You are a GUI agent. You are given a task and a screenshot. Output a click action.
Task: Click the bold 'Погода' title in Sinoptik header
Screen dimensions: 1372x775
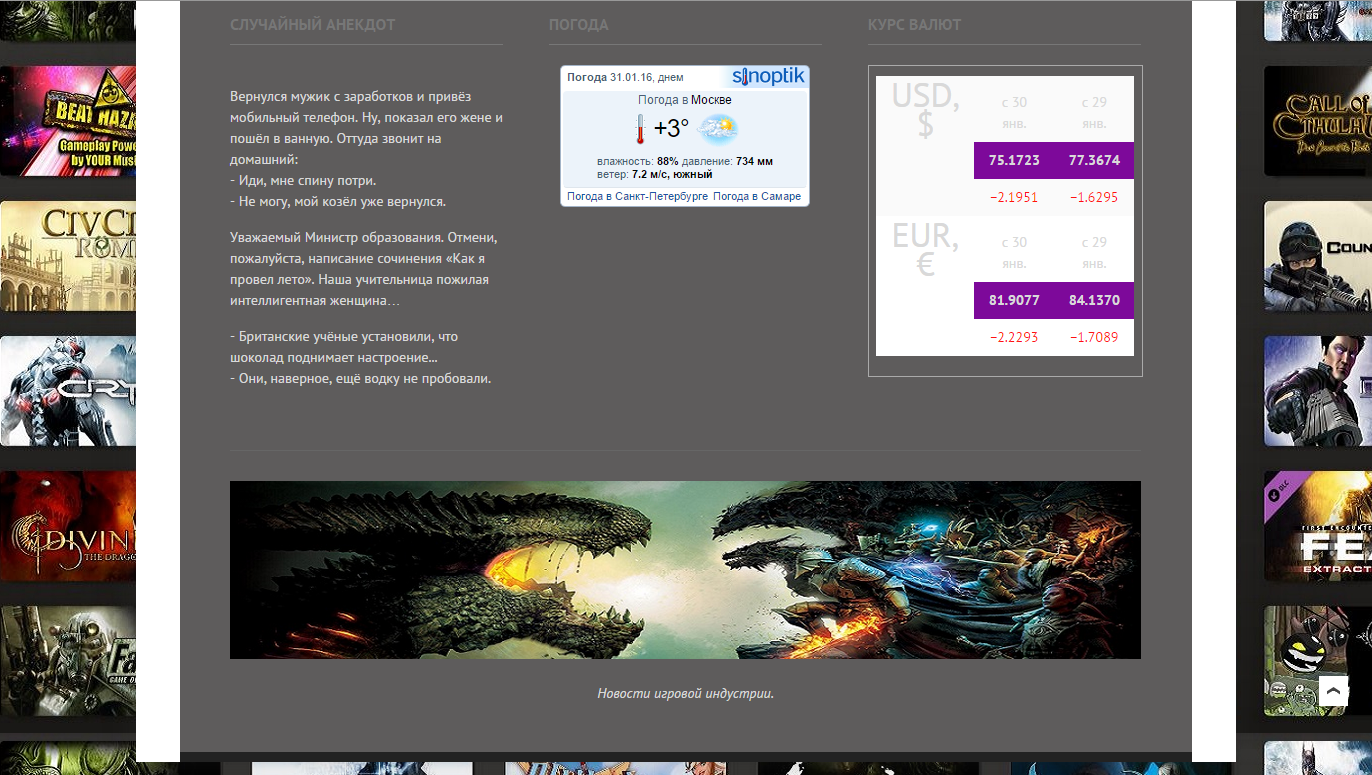click(587, 77)
